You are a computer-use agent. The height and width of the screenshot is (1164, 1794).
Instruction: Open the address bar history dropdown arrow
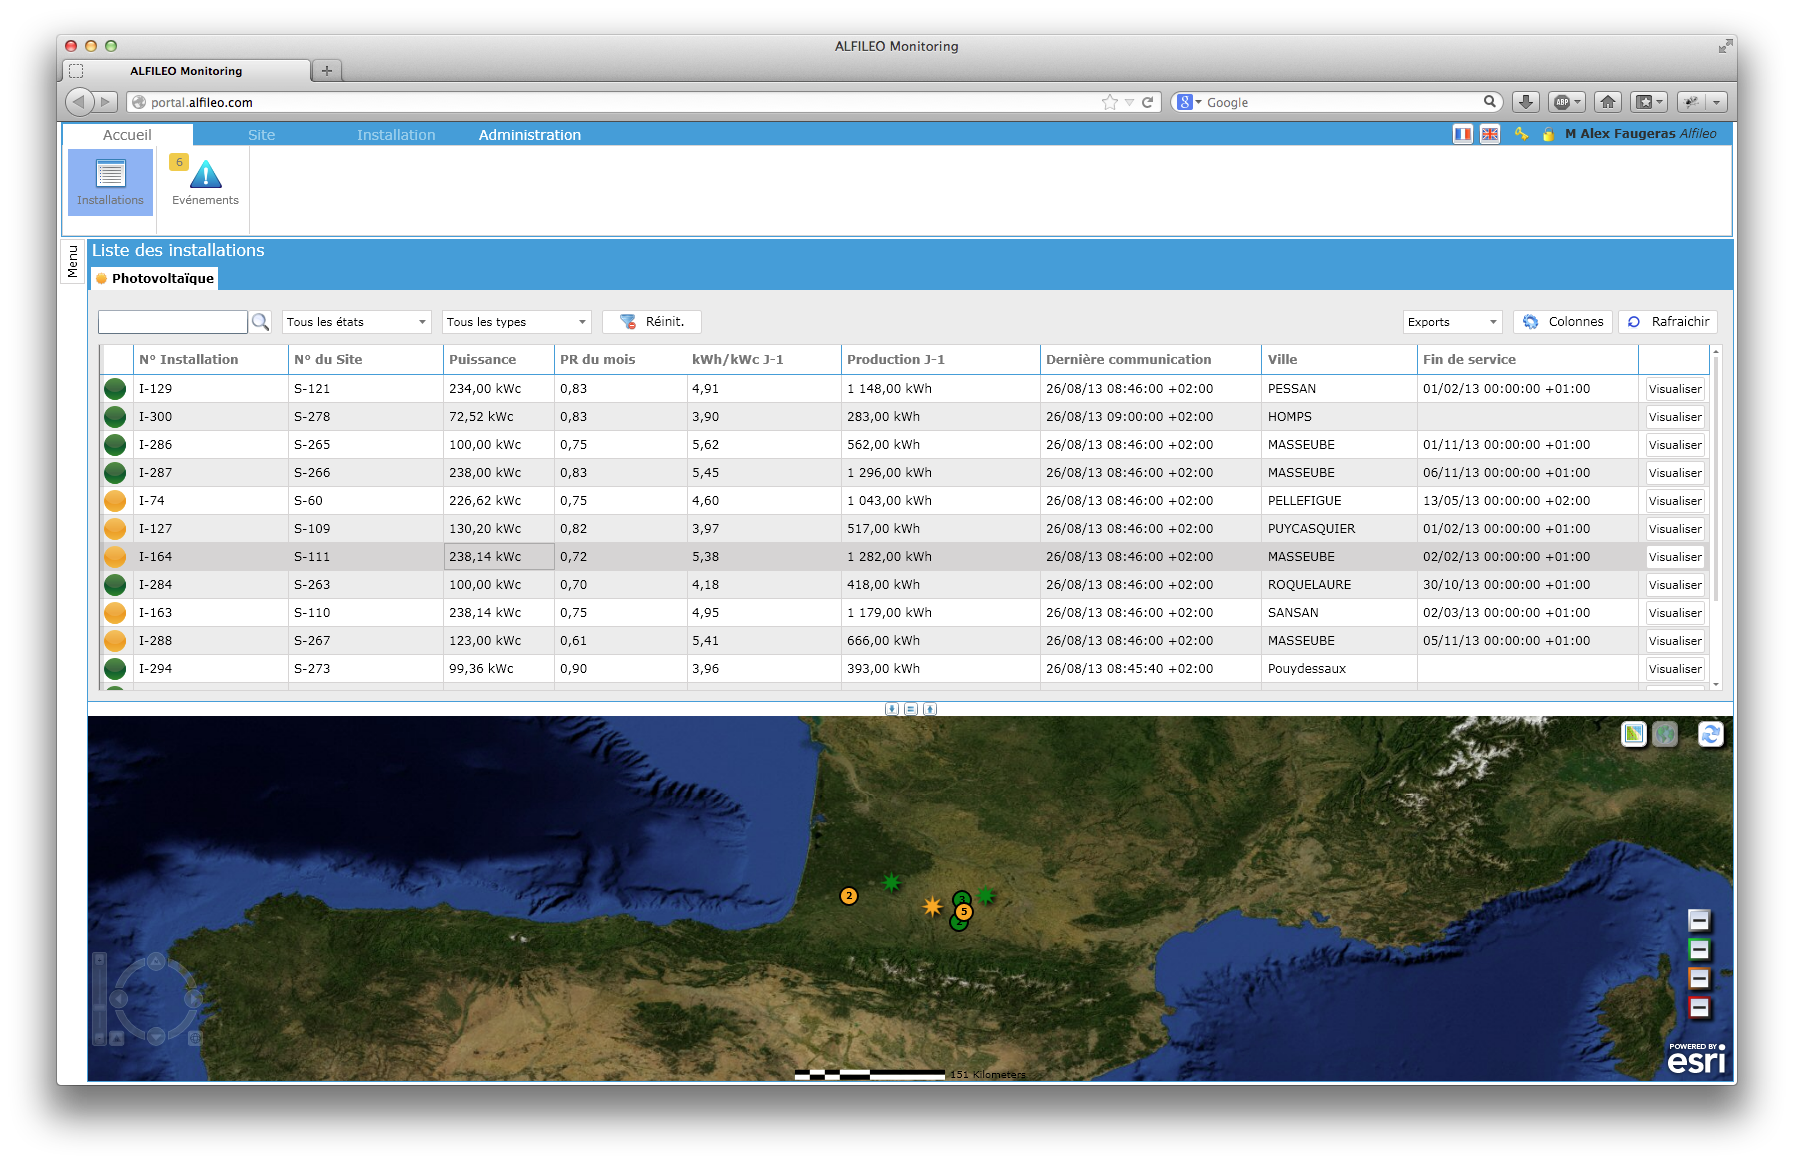pyautogui.click(x=1129, y=102)
